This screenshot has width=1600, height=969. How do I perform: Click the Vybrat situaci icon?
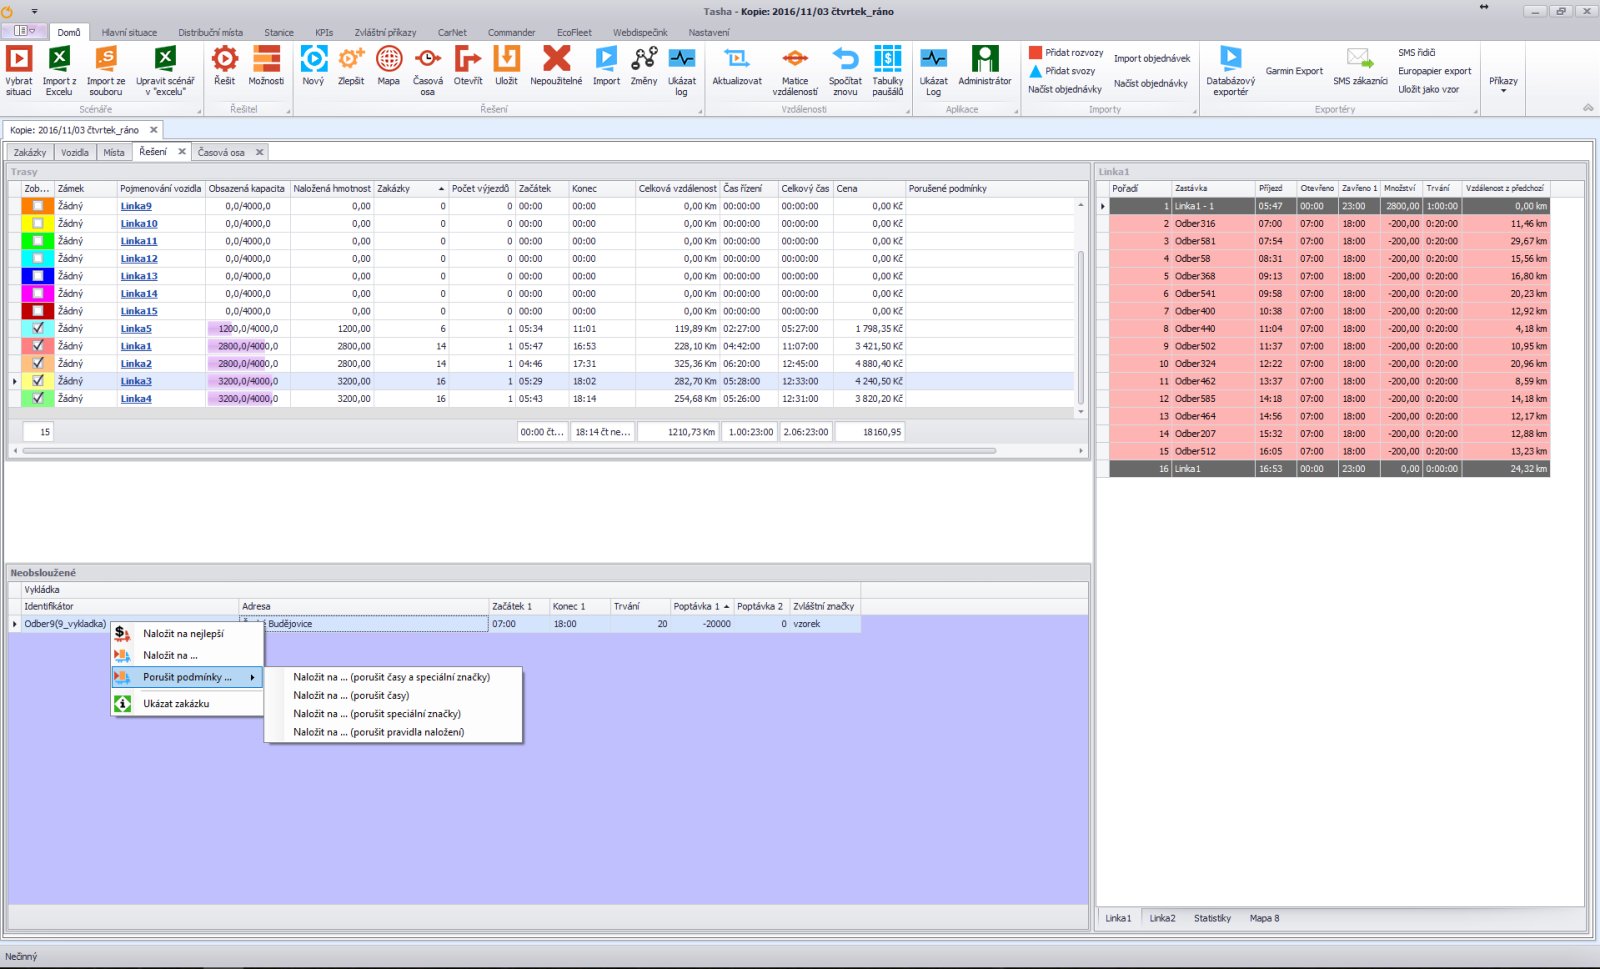coord(19,59)
